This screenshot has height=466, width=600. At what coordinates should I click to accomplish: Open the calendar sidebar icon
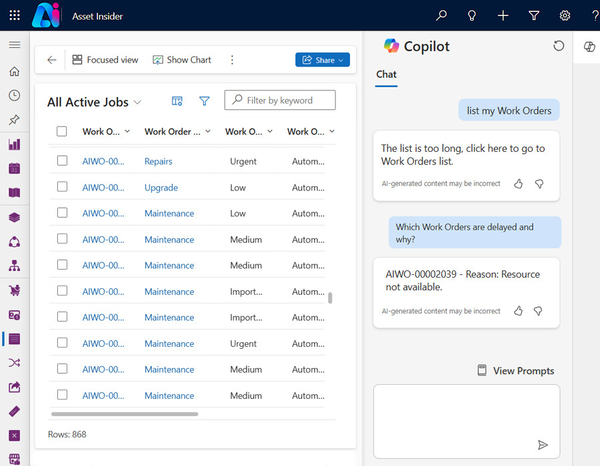click(x=15, y=168)
